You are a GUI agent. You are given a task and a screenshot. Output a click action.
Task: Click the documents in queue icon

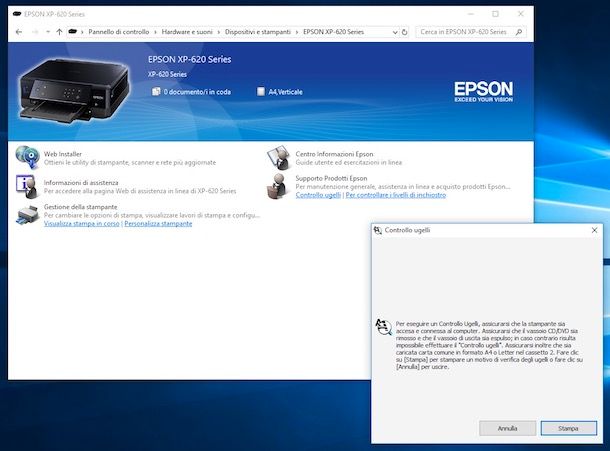coord(156,92)
